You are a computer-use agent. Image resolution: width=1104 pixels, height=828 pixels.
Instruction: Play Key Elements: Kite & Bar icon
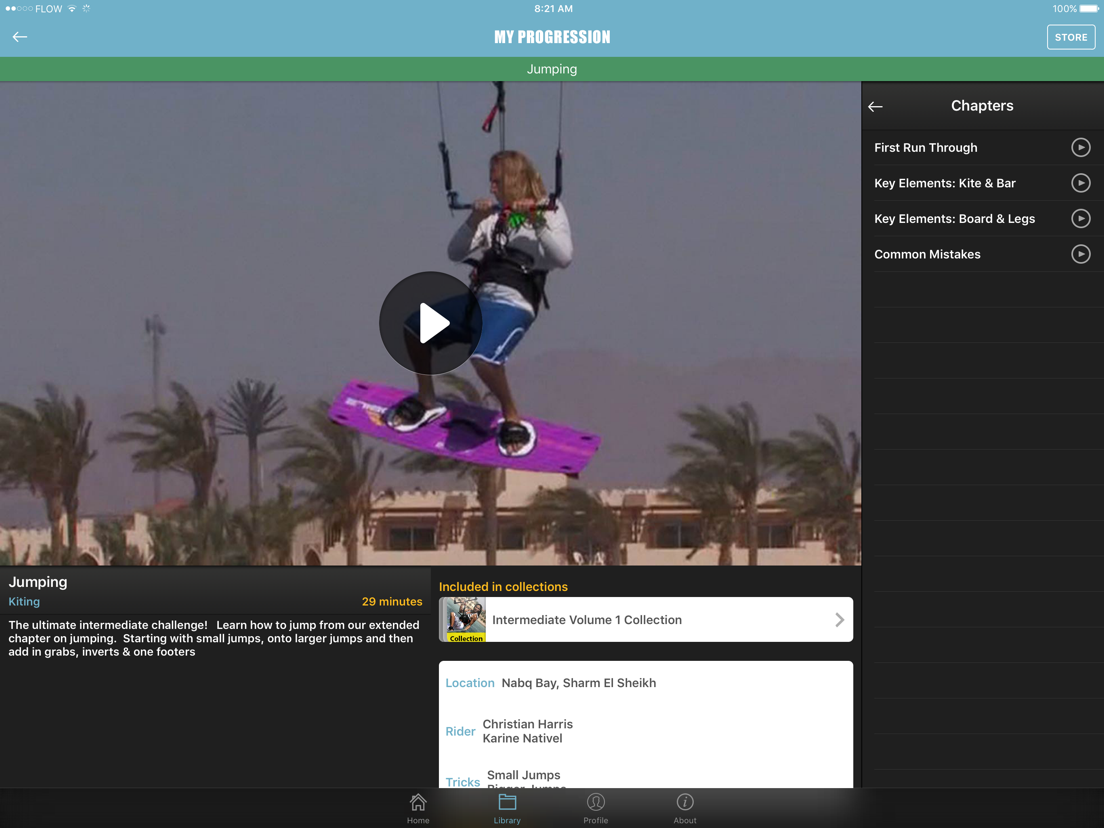tap(1081, 183)
